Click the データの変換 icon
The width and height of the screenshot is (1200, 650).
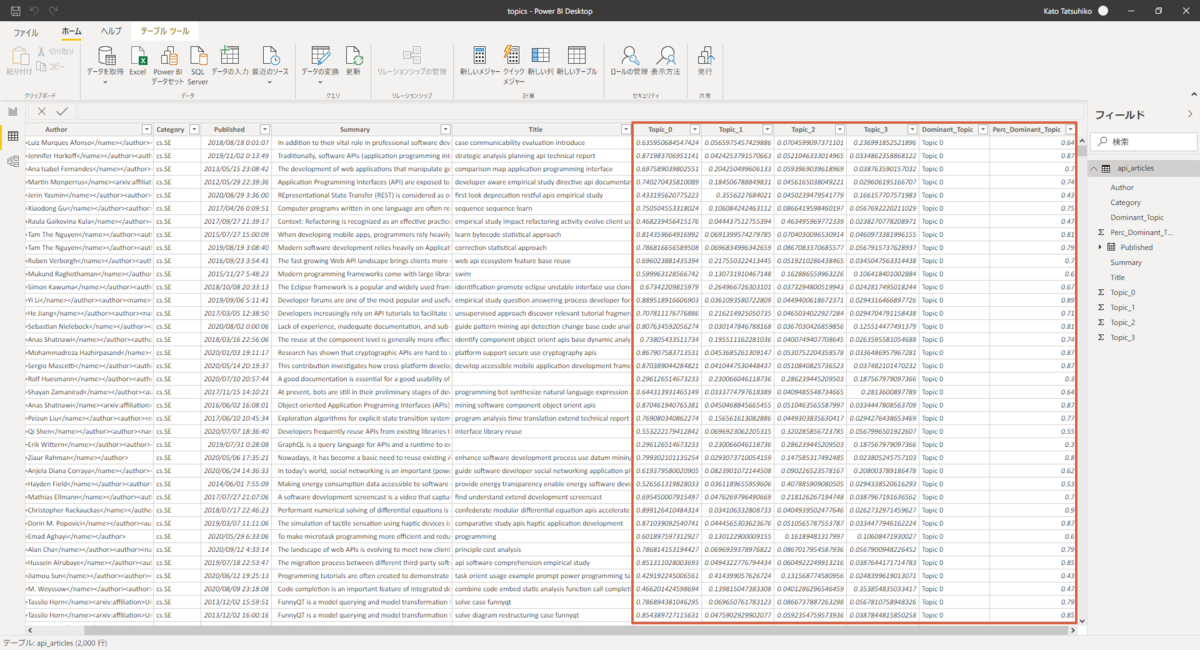point(320,55)
